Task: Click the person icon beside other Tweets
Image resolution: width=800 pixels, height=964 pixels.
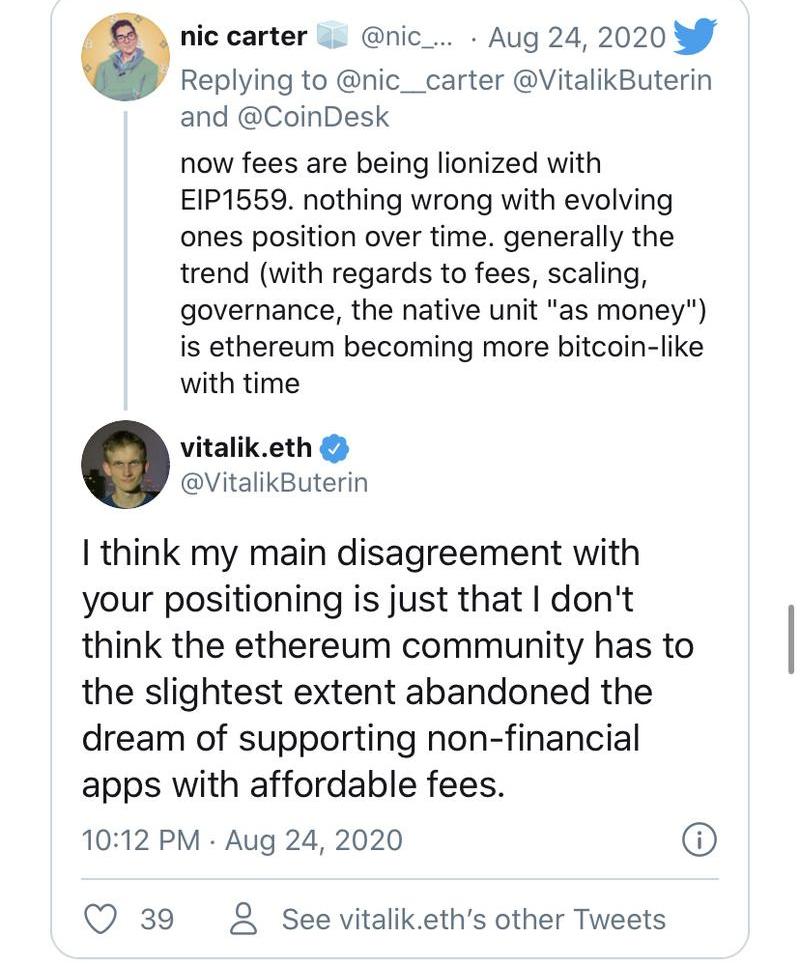Action: (244, 919)
